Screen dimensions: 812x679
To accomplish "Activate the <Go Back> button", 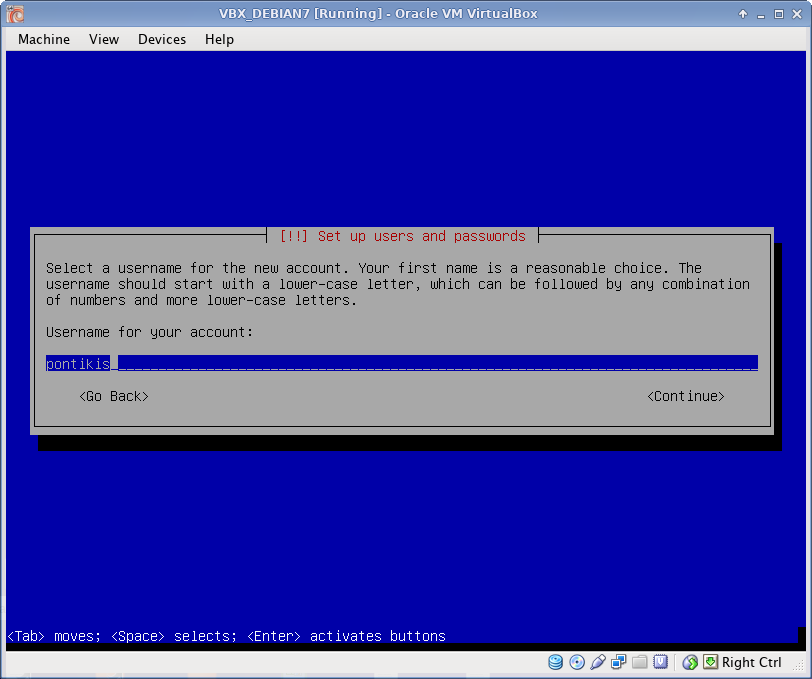I will coord(114,396).
